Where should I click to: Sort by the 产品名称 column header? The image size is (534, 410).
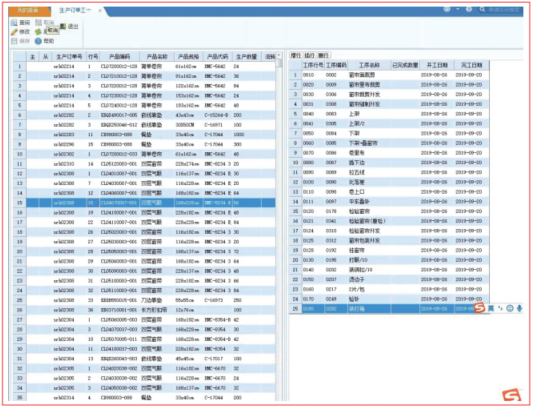click(x=157, y=57)
